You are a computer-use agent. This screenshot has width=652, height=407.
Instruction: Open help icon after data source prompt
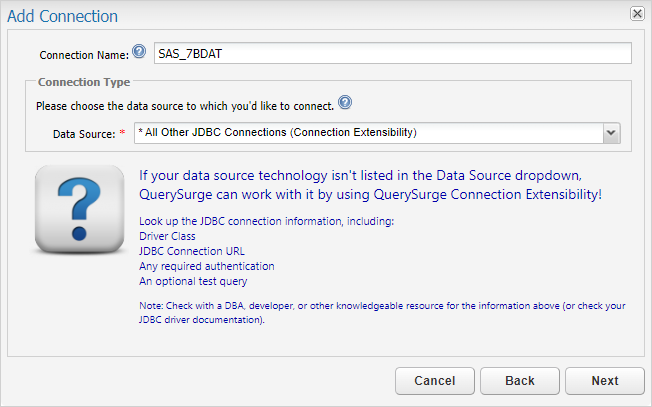[x=345, y=103]
